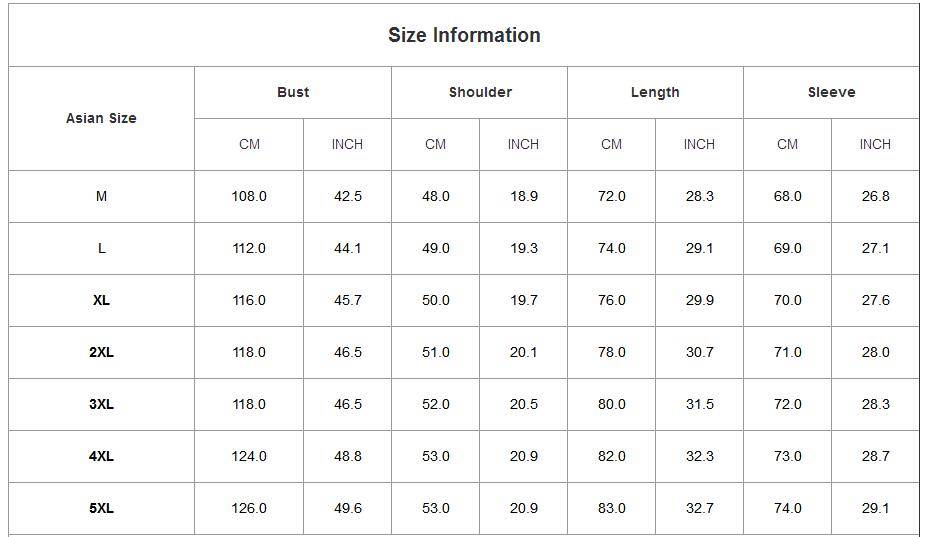Select the 5XL size row label
936x537 pixels.
tap(101, 508)
